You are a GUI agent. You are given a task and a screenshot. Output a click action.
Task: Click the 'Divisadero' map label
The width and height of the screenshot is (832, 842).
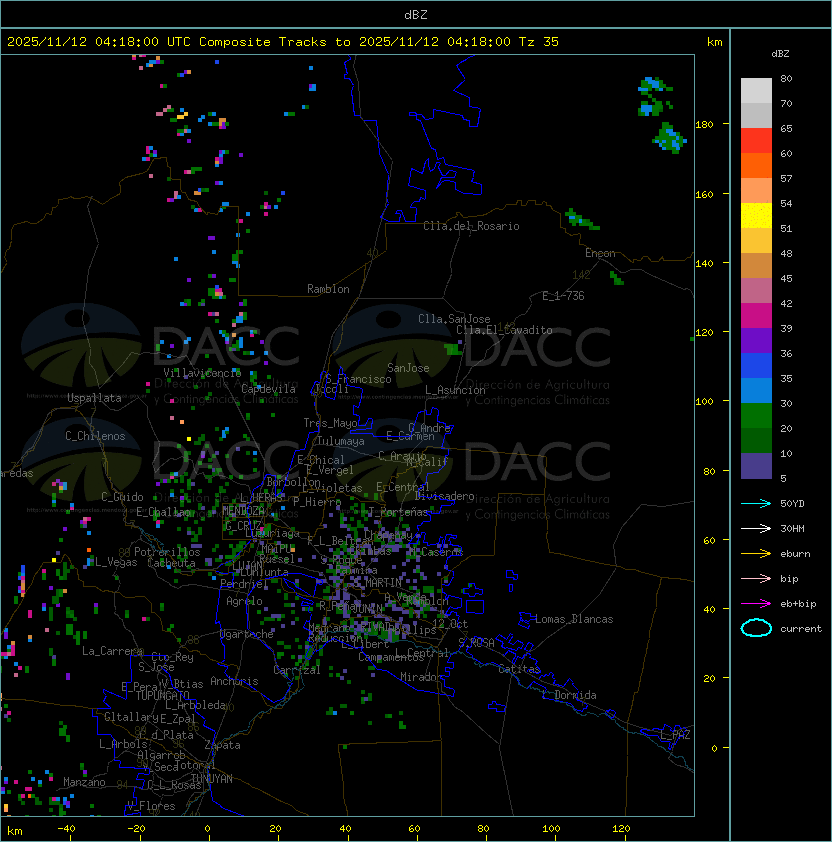[444, 496]
